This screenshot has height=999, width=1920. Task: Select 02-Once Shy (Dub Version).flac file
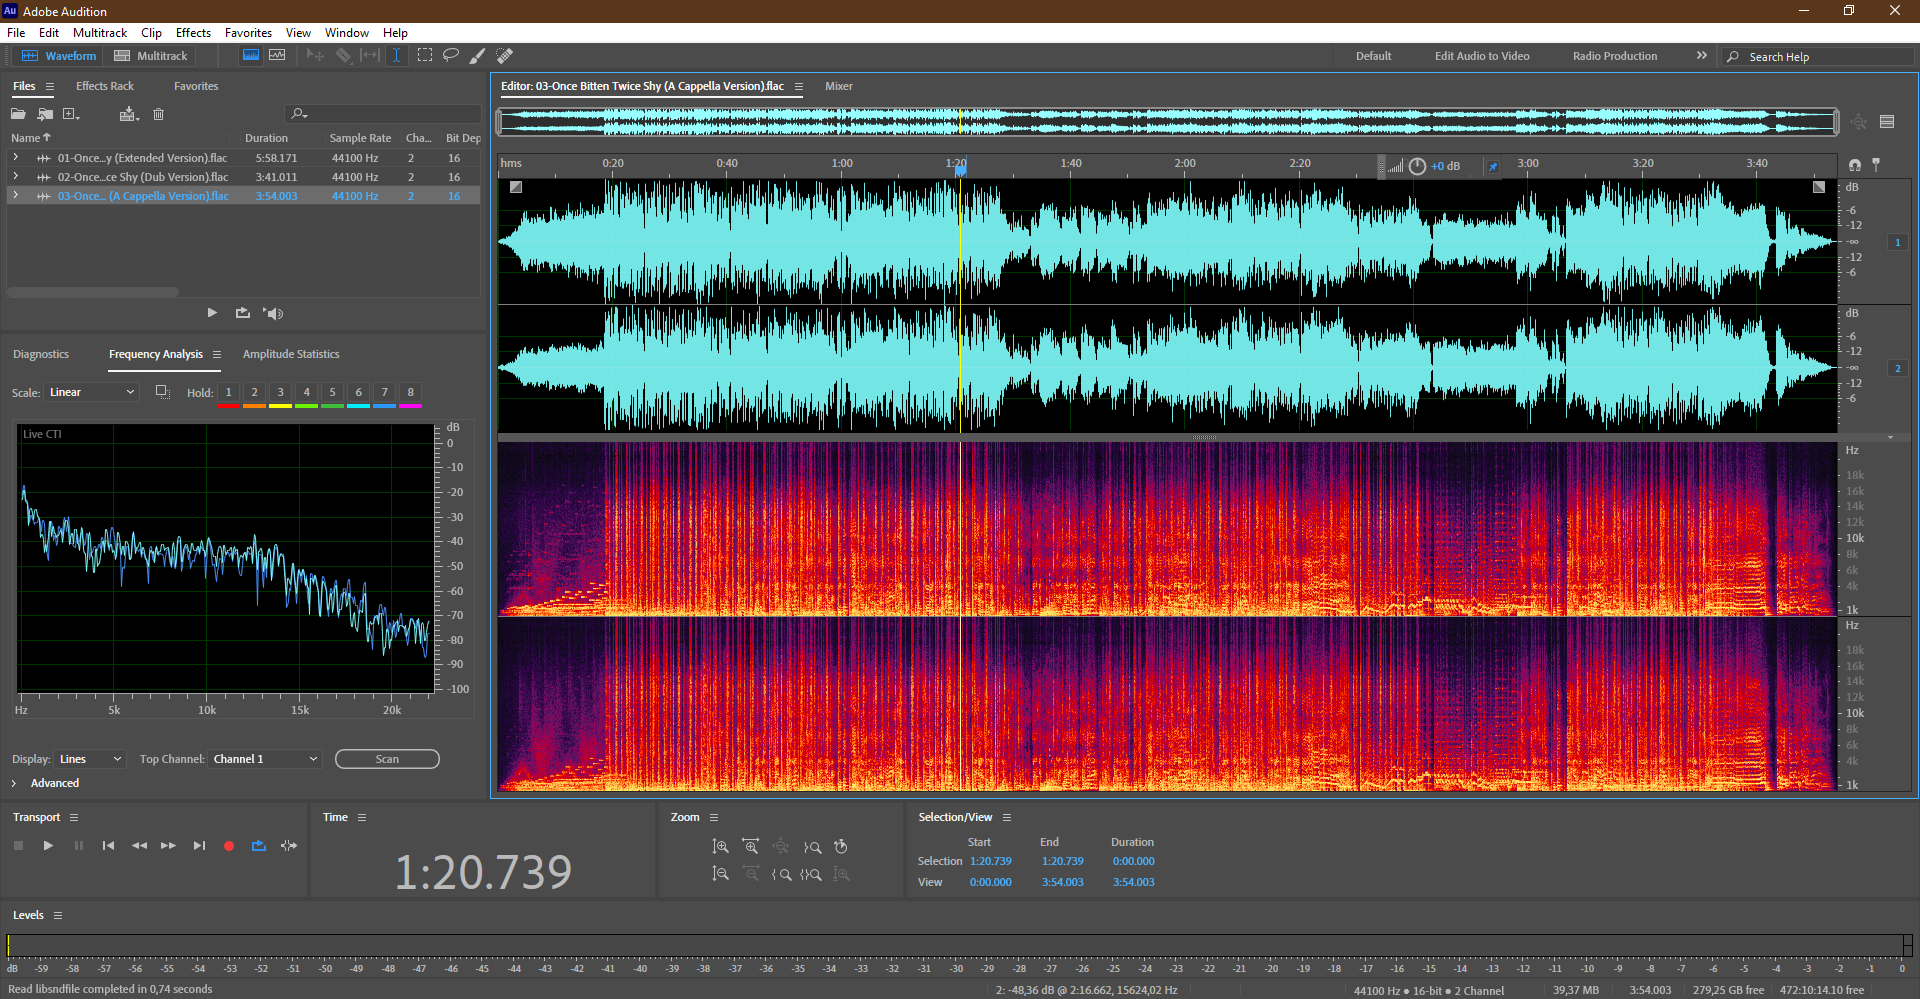pos(143,177)
